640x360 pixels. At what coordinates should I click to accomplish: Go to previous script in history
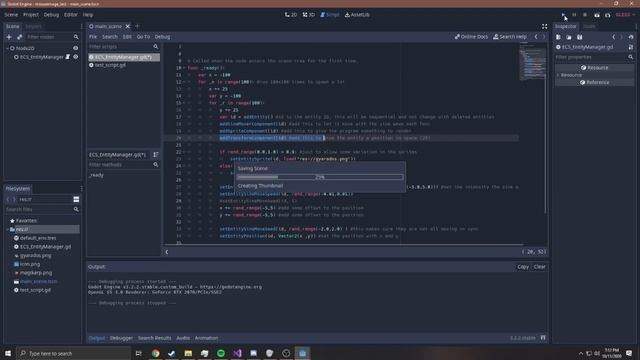click(x=536, y=37)
